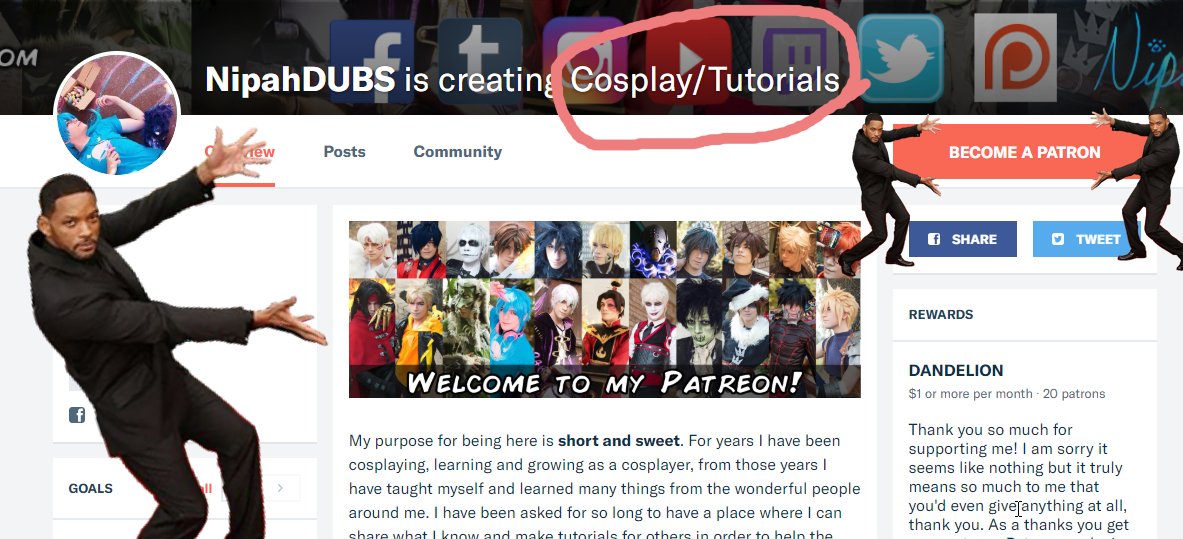The image size is (1183, 539).
Task: Click the REWARDS section heading
Action: click(941, 315)
